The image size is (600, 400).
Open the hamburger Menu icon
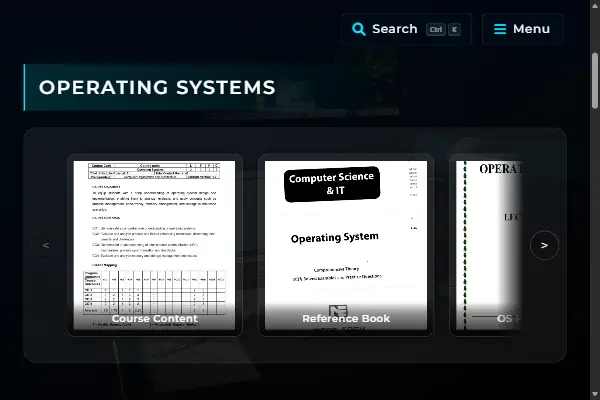click(x=500, y=29)
